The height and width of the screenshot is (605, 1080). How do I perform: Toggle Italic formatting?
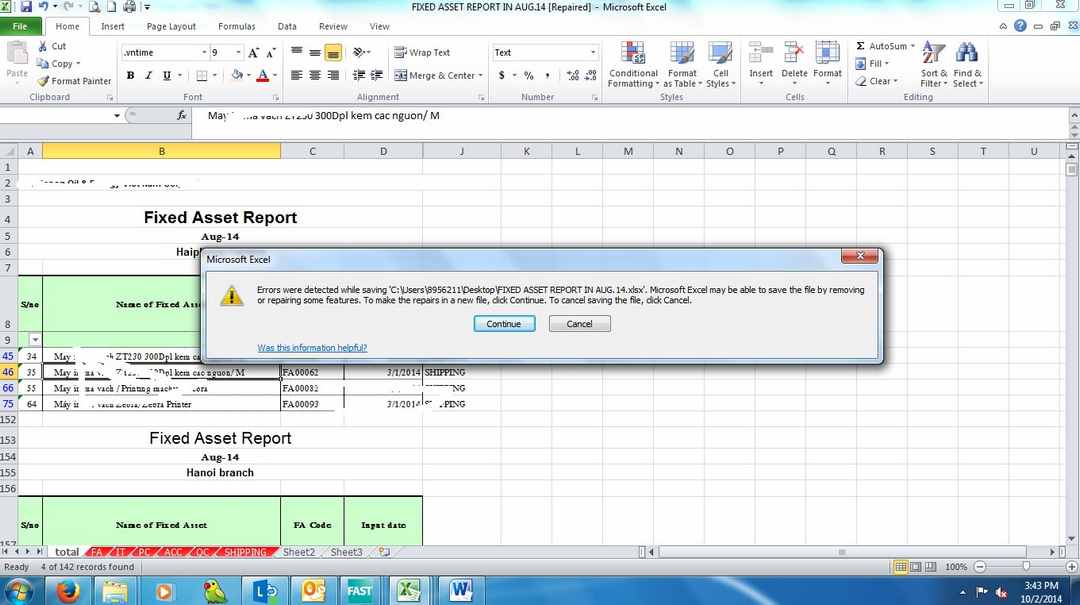click(148, 75)
